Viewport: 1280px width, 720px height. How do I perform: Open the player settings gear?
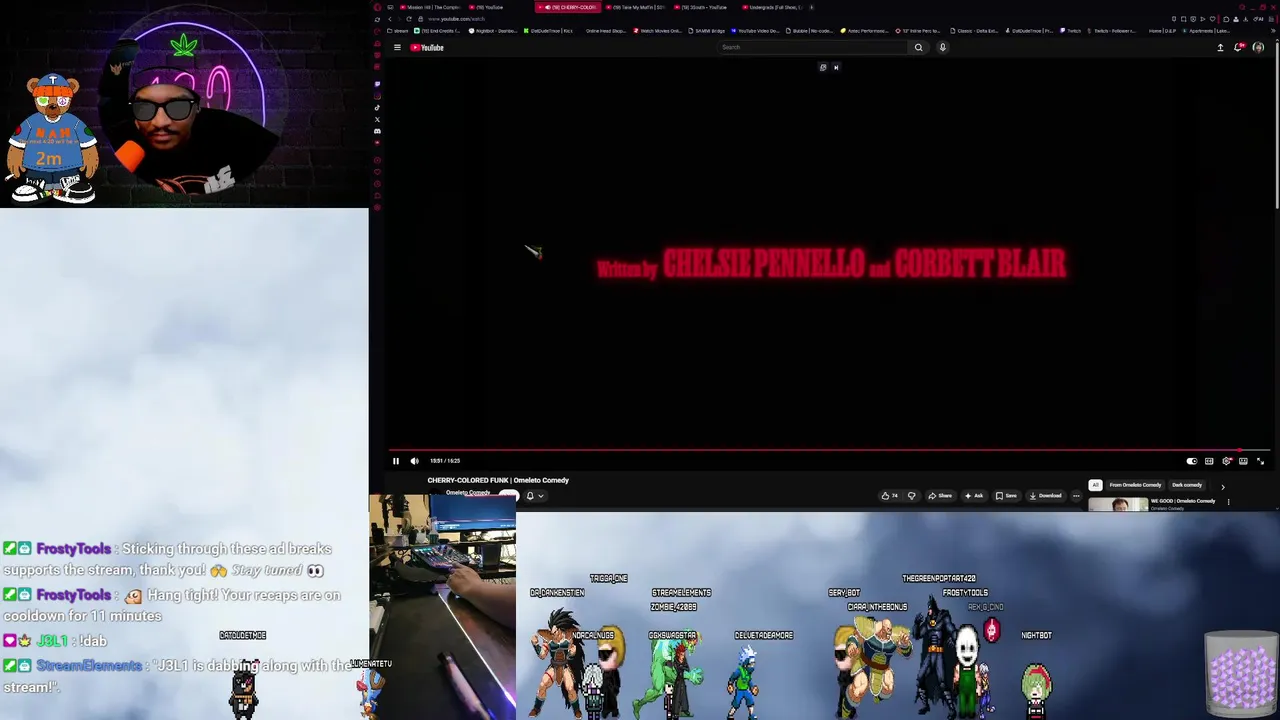(x=1226, y=461)
